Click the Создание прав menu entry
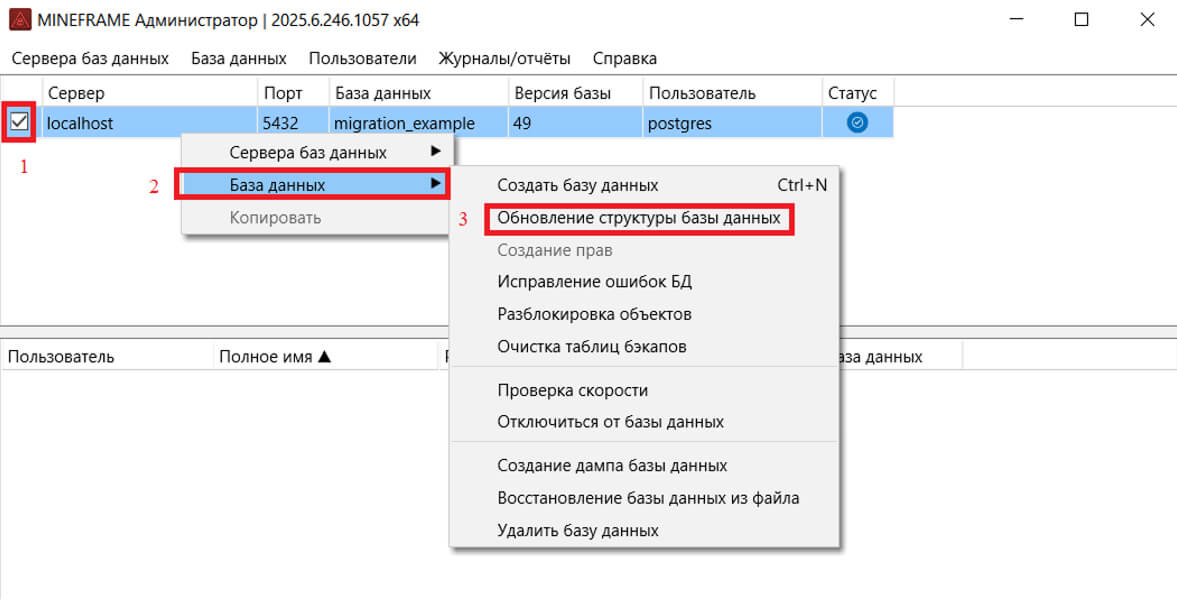Viewport: 1177px width, 610px height. tap(644, 250)
